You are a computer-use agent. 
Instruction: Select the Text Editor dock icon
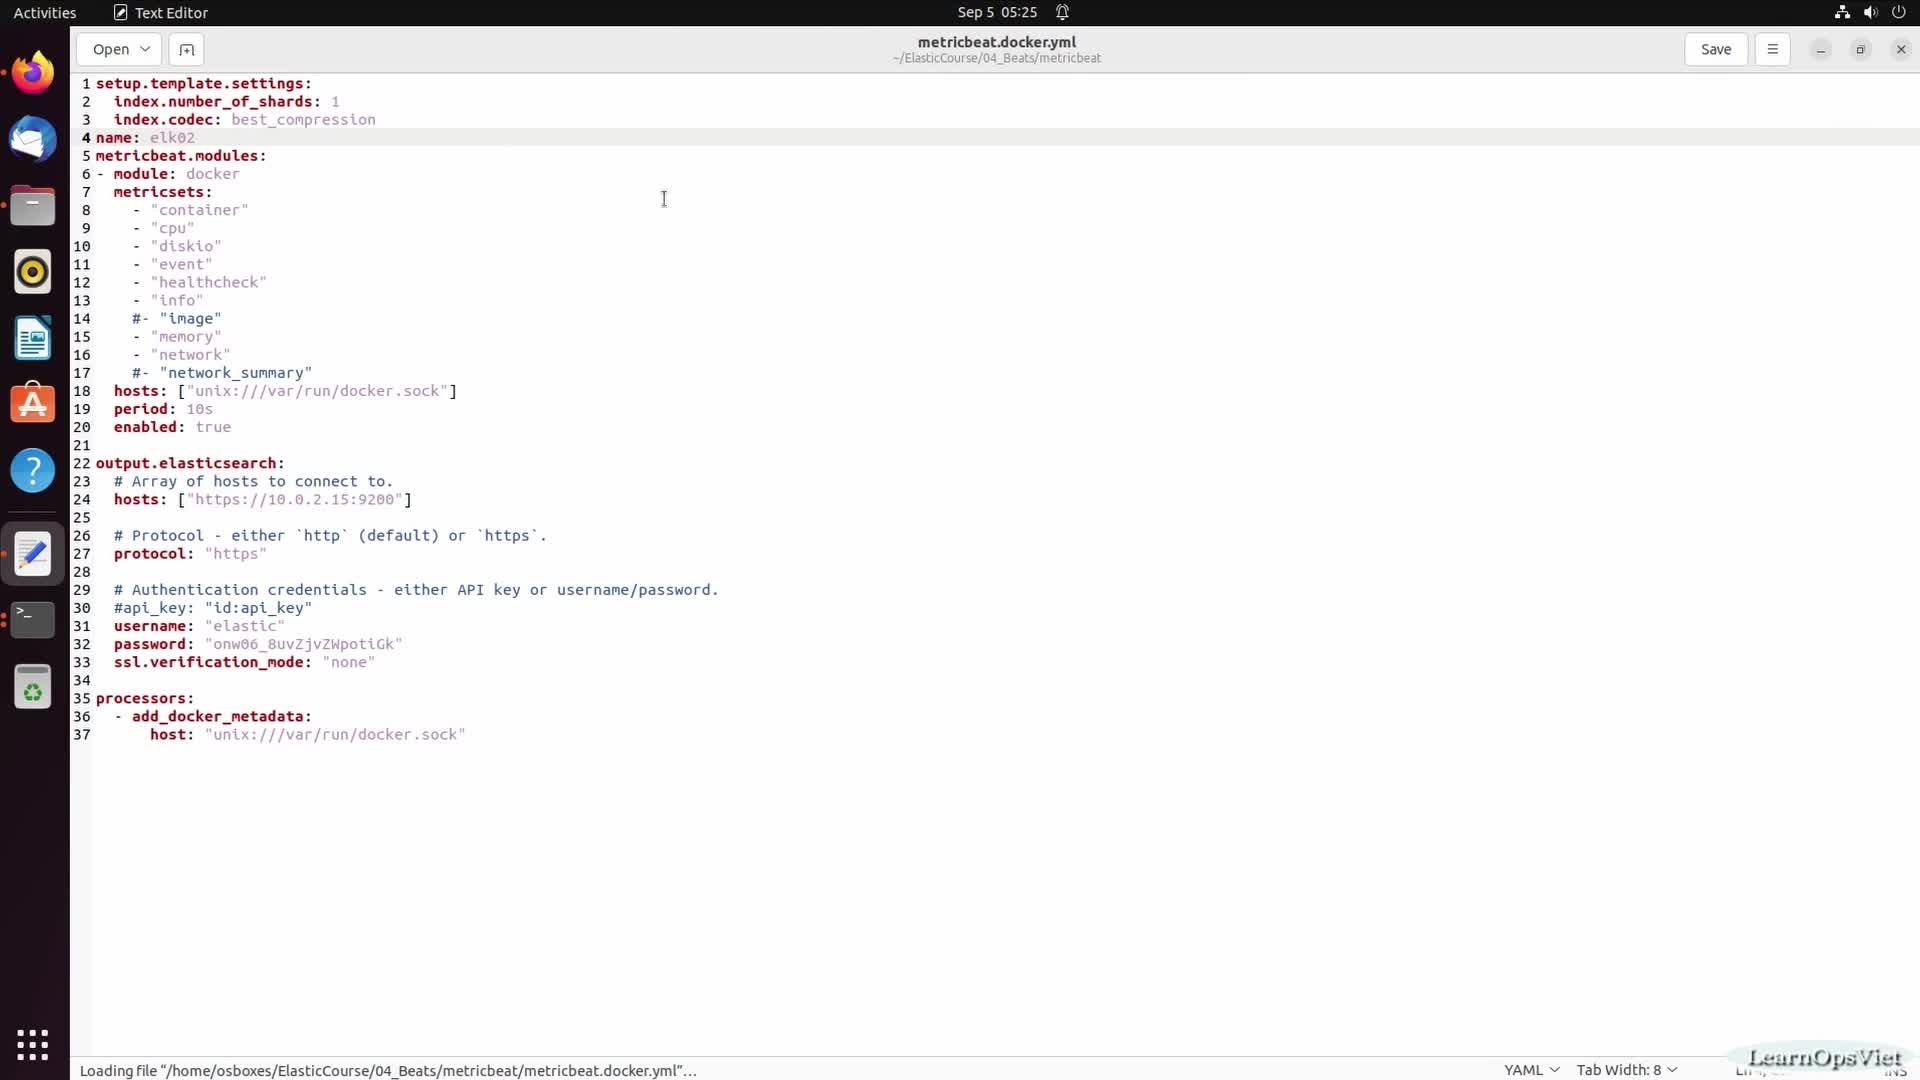pyautogui.click(x=33, y=554)
